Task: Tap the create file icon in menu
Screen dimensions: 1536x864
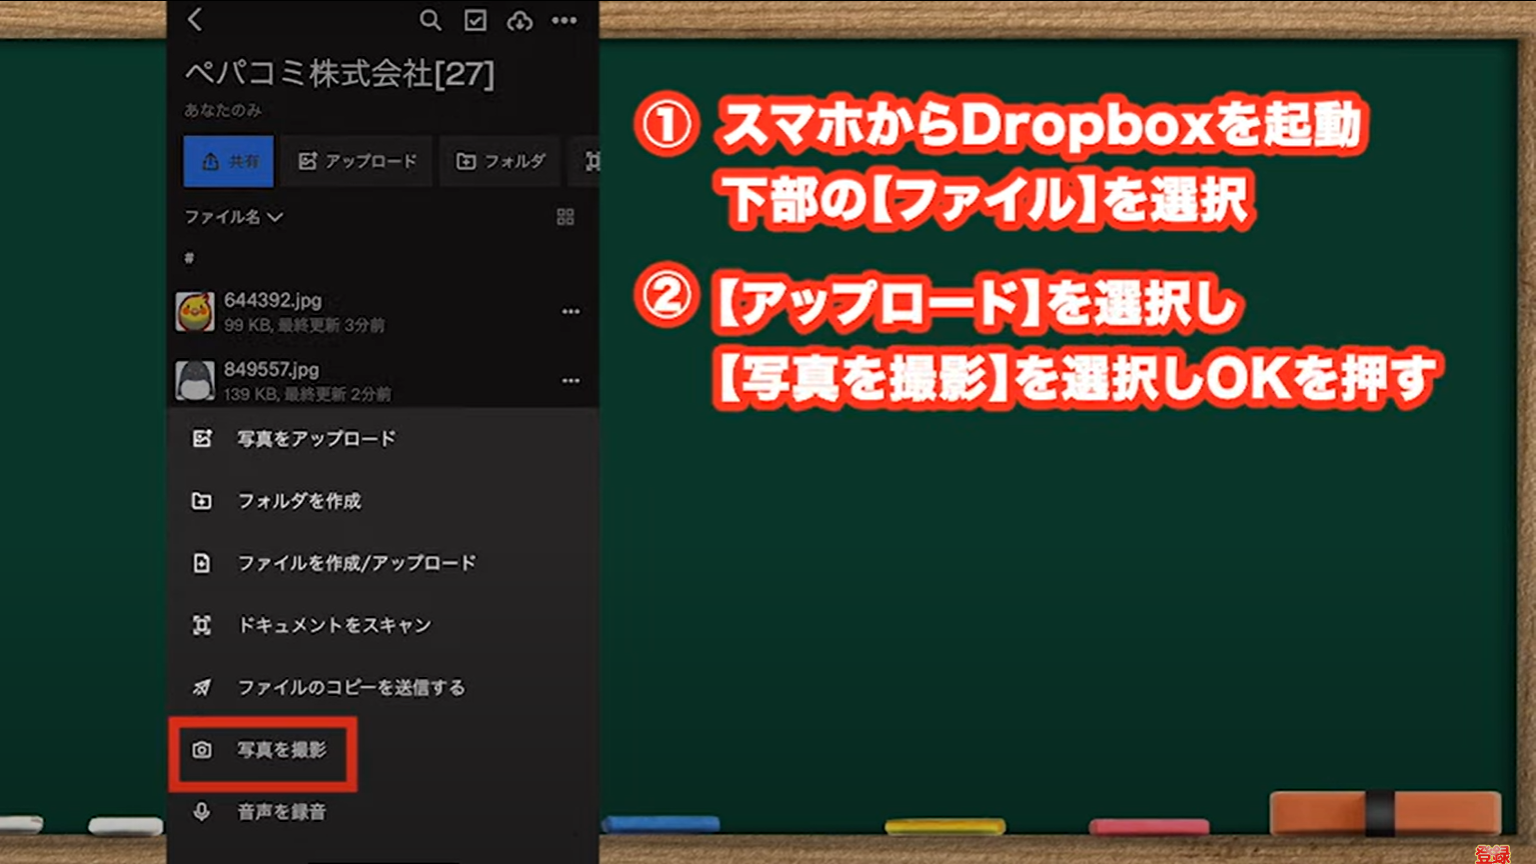Action: 201,562
